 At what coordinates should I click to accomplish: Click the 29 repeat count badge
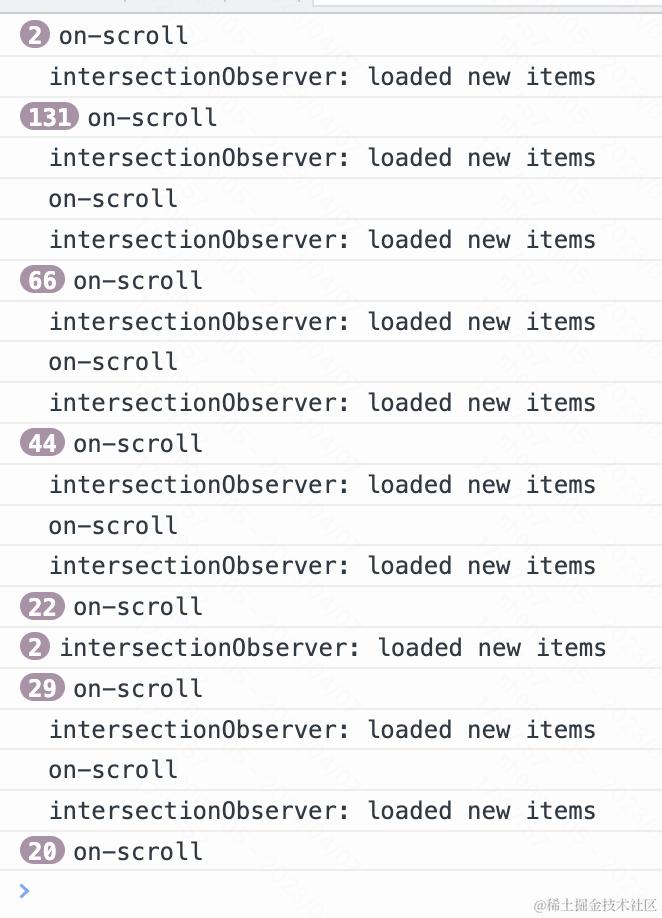tap(42, 688)
